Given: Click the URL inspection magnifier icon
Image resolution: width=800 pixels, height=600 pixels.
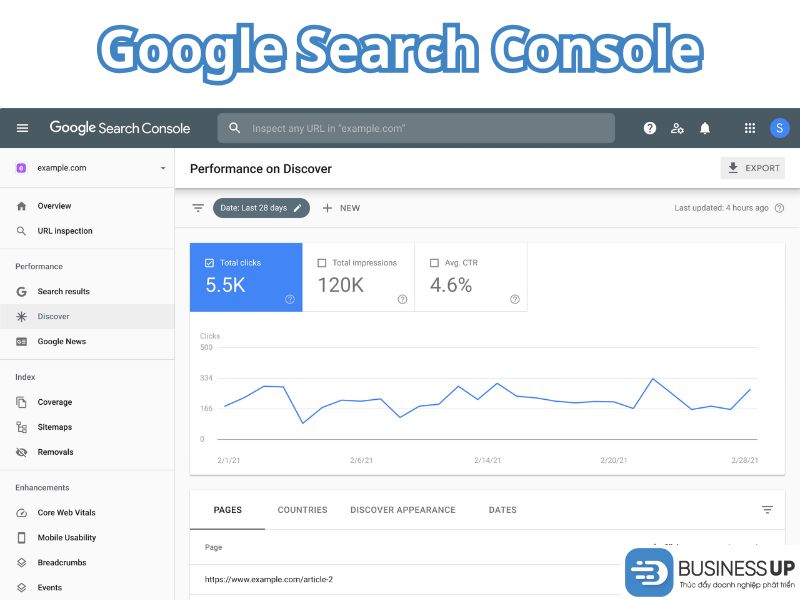Looking at the screenshot, I should pos(21,231).
